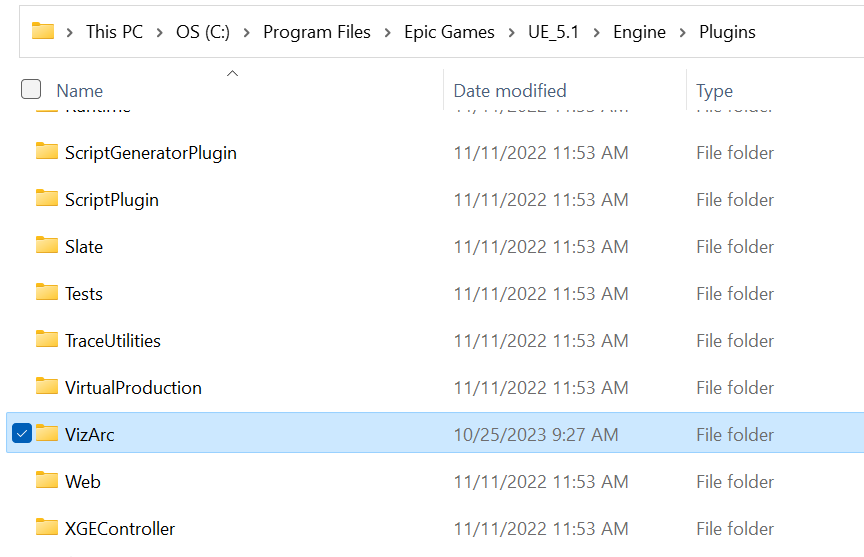Toggle the select-all checkbox in header
This screenshot has width=864, height=557.
(x=31, y=90)
